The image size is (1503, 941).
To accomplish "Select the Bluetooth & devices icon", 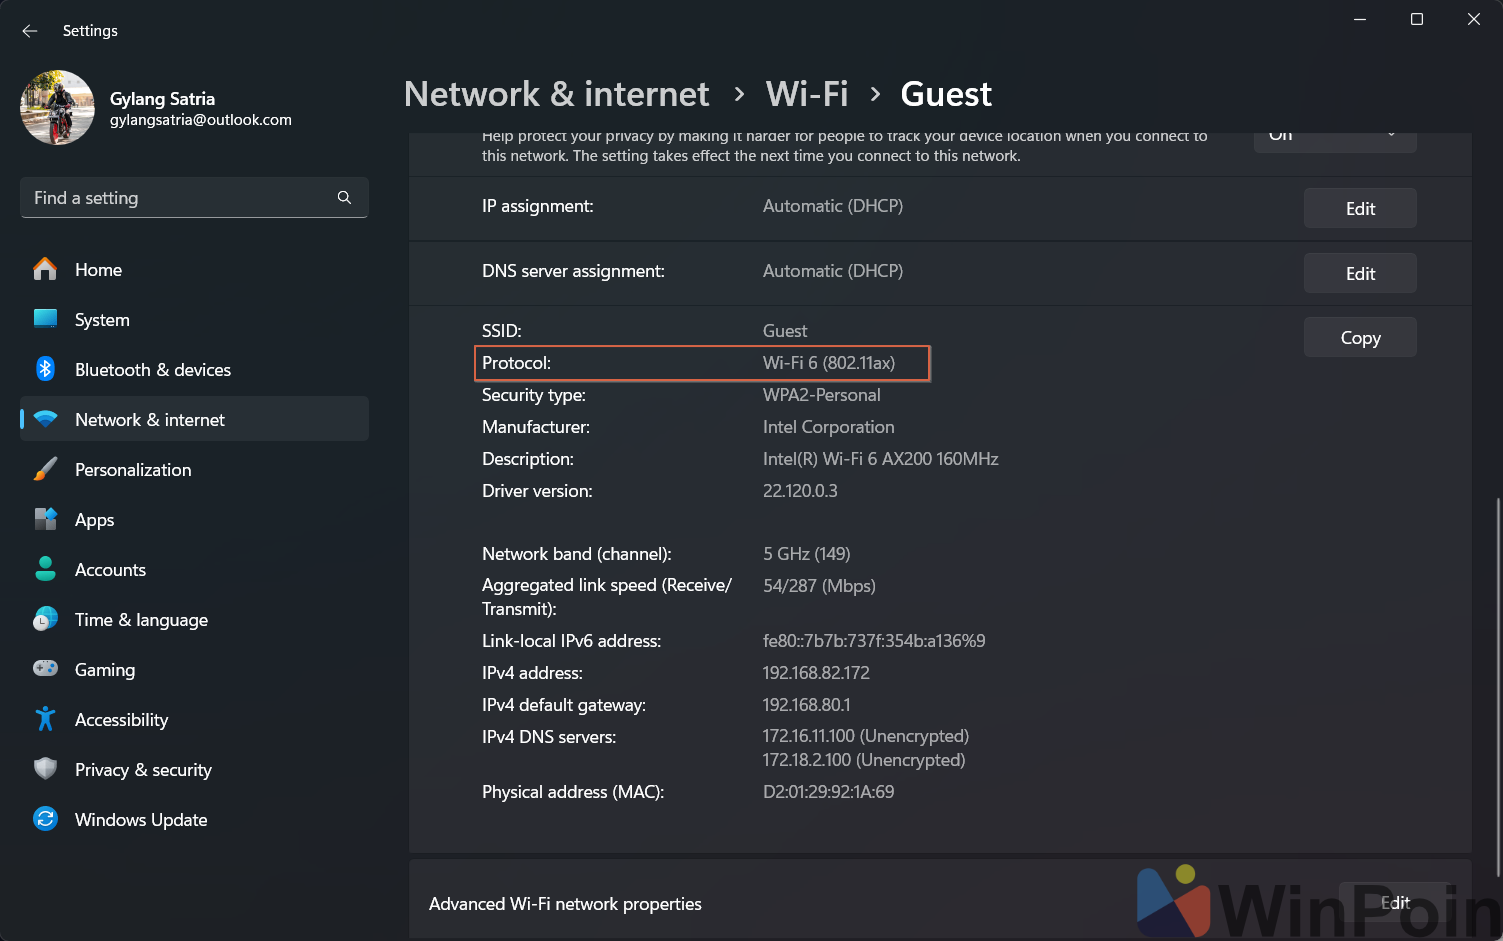I will coord(45,369).
